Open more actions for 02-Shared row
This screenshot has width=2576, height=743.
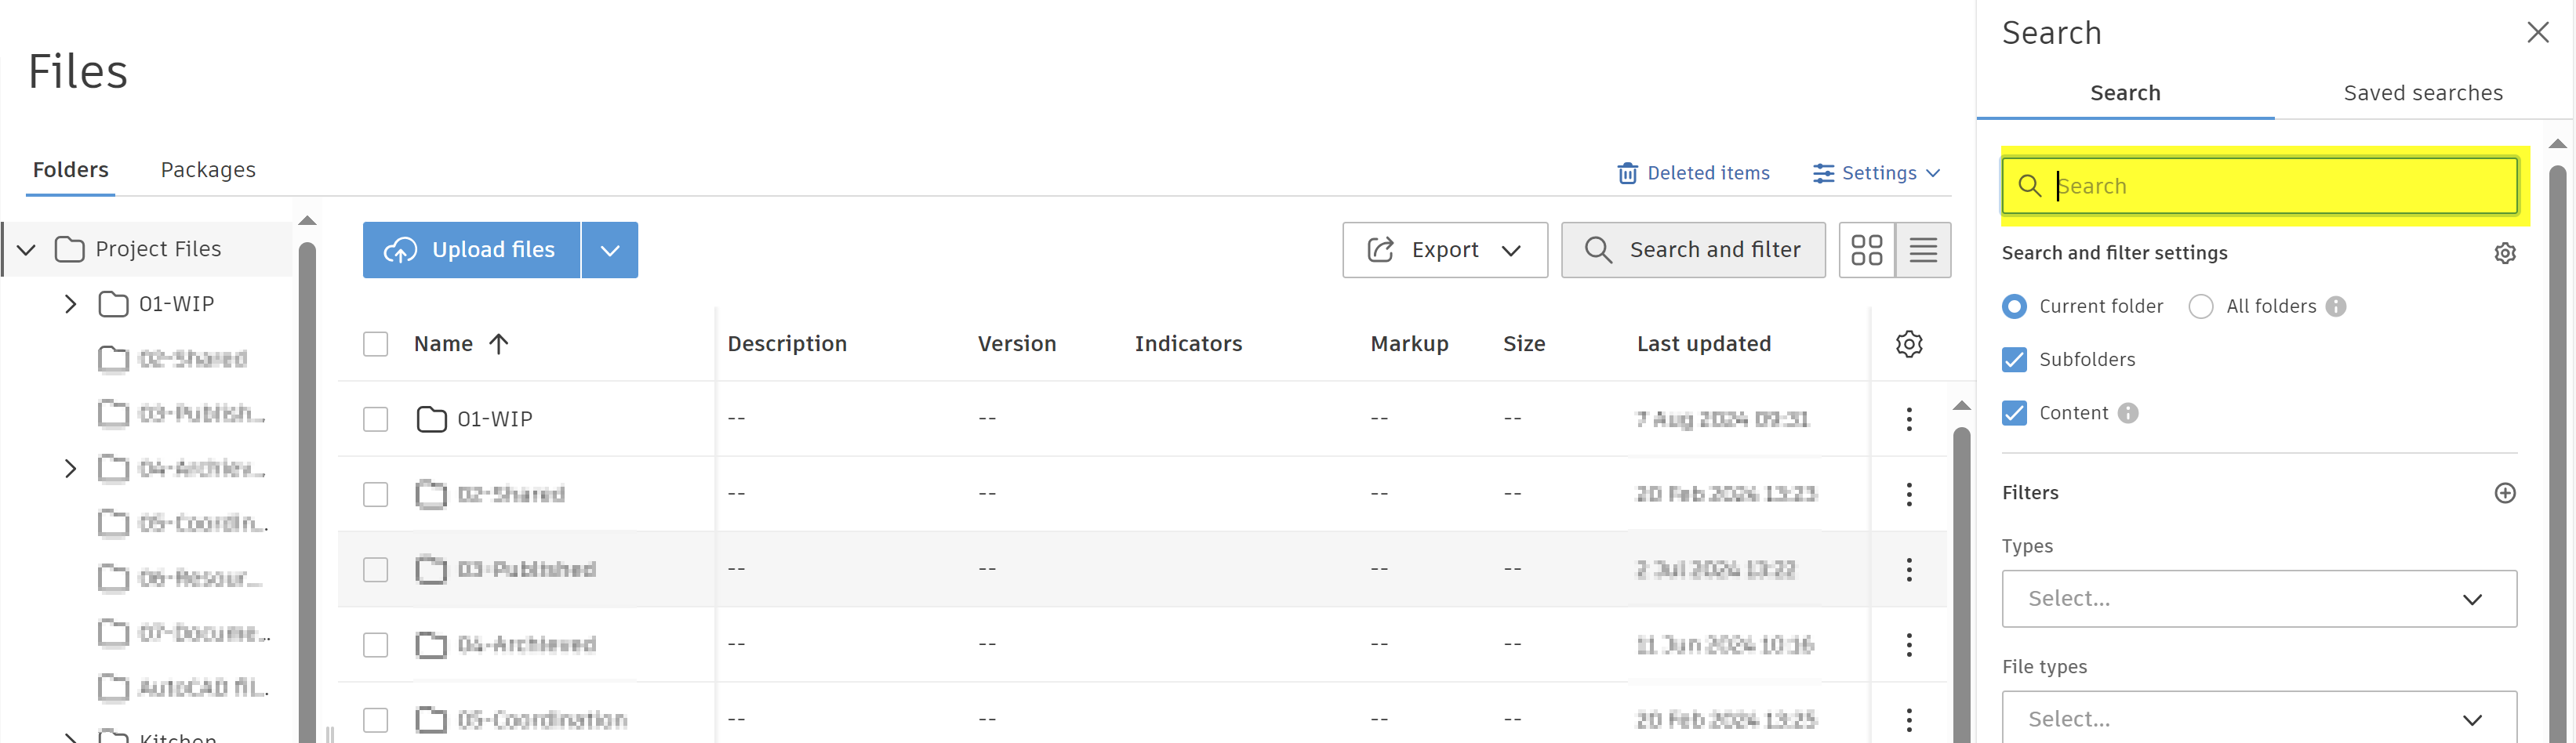(x=1909, y=494)
